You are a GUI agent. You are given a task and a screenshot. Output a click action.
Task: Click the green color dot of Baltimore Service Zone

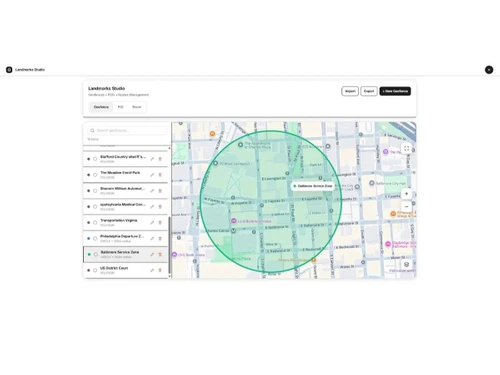(x=89, y=254)
